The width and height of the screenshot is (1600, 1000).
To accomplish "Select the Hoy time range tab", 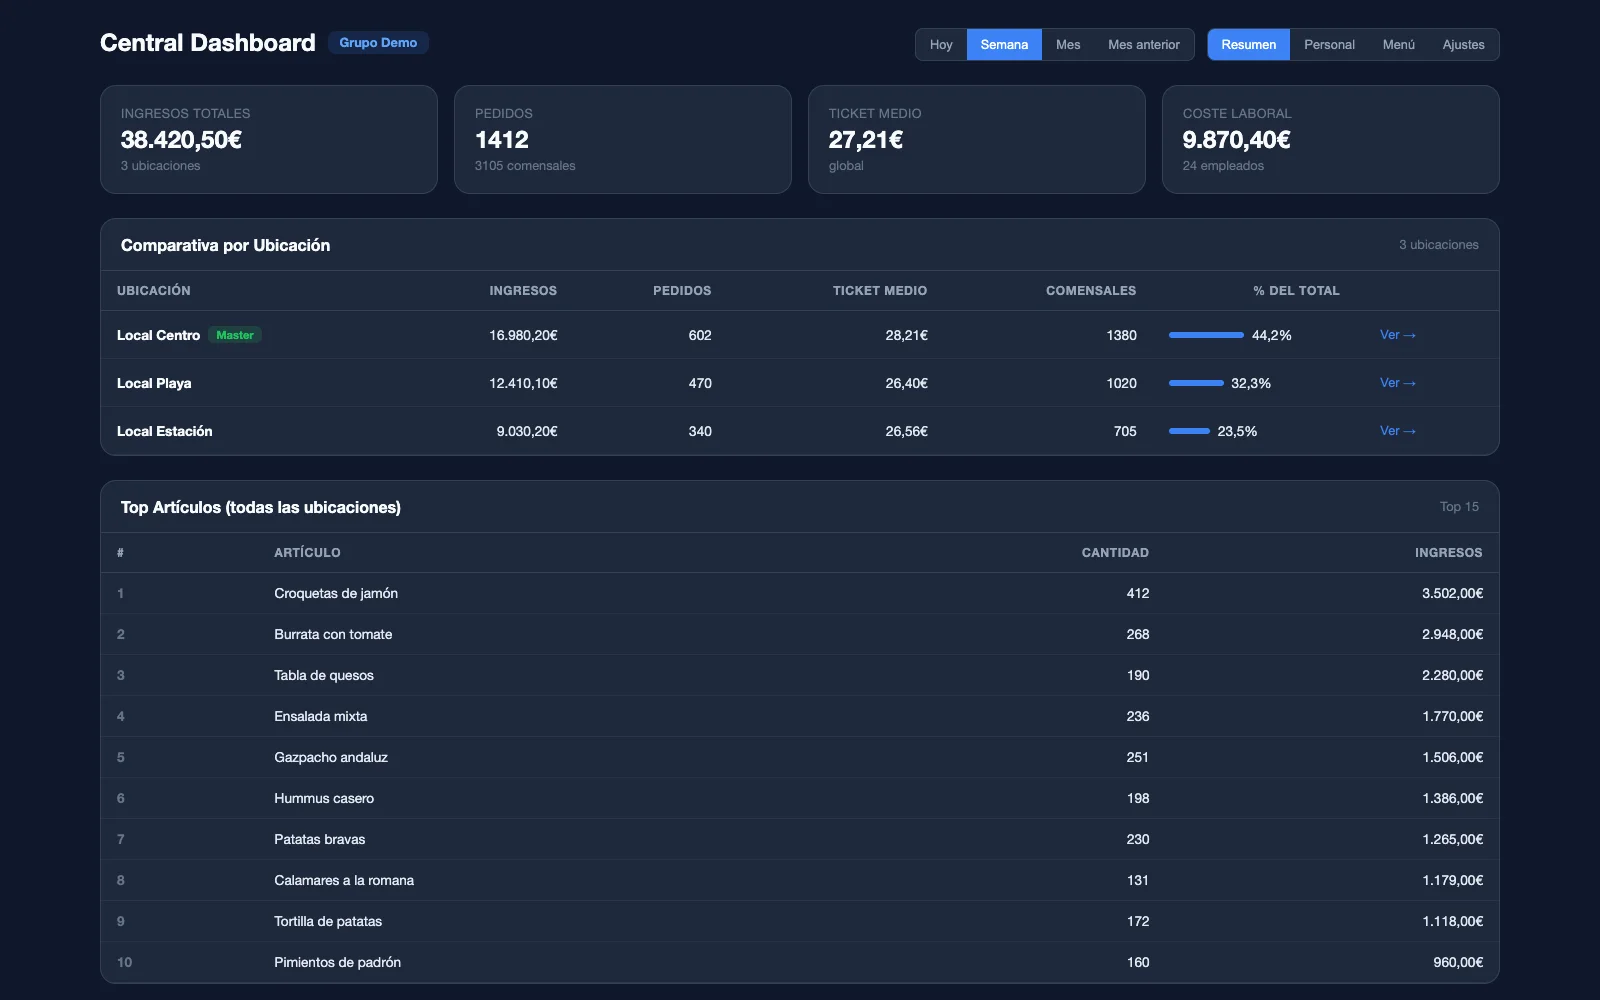I will coord(941,45).
